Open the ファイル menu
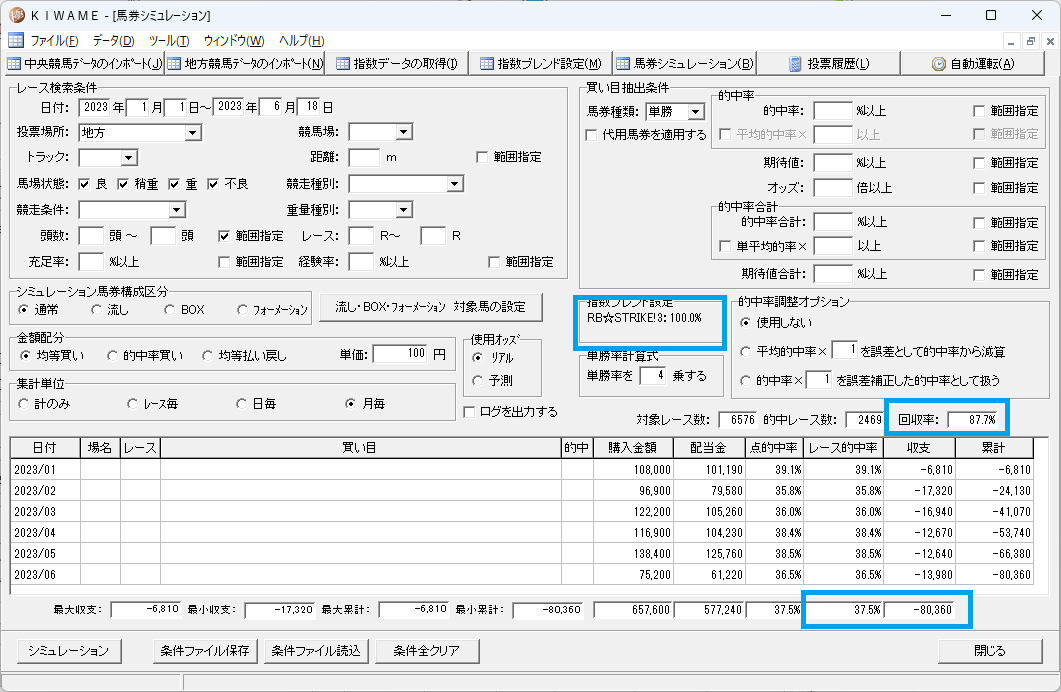This screenshot has width=1061, height=692. (x=54, y=41)
